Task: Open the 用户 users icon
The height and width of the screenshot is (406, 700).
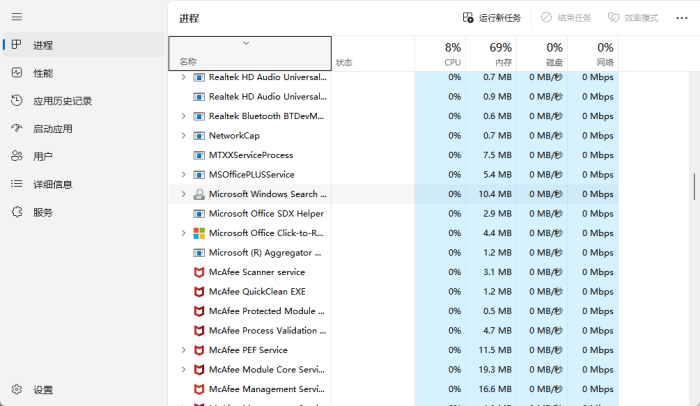Action: point(17,156)
